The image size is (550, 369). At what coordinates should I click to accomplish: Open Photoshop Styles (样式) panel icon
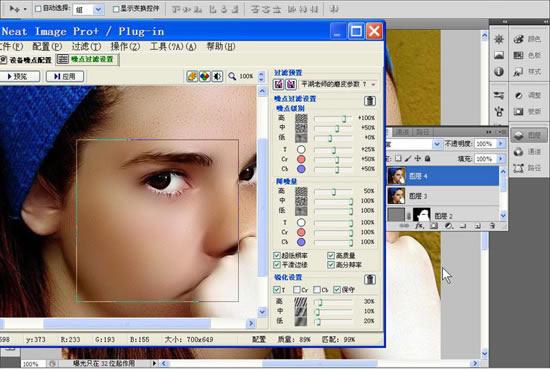tap(519, 72)
